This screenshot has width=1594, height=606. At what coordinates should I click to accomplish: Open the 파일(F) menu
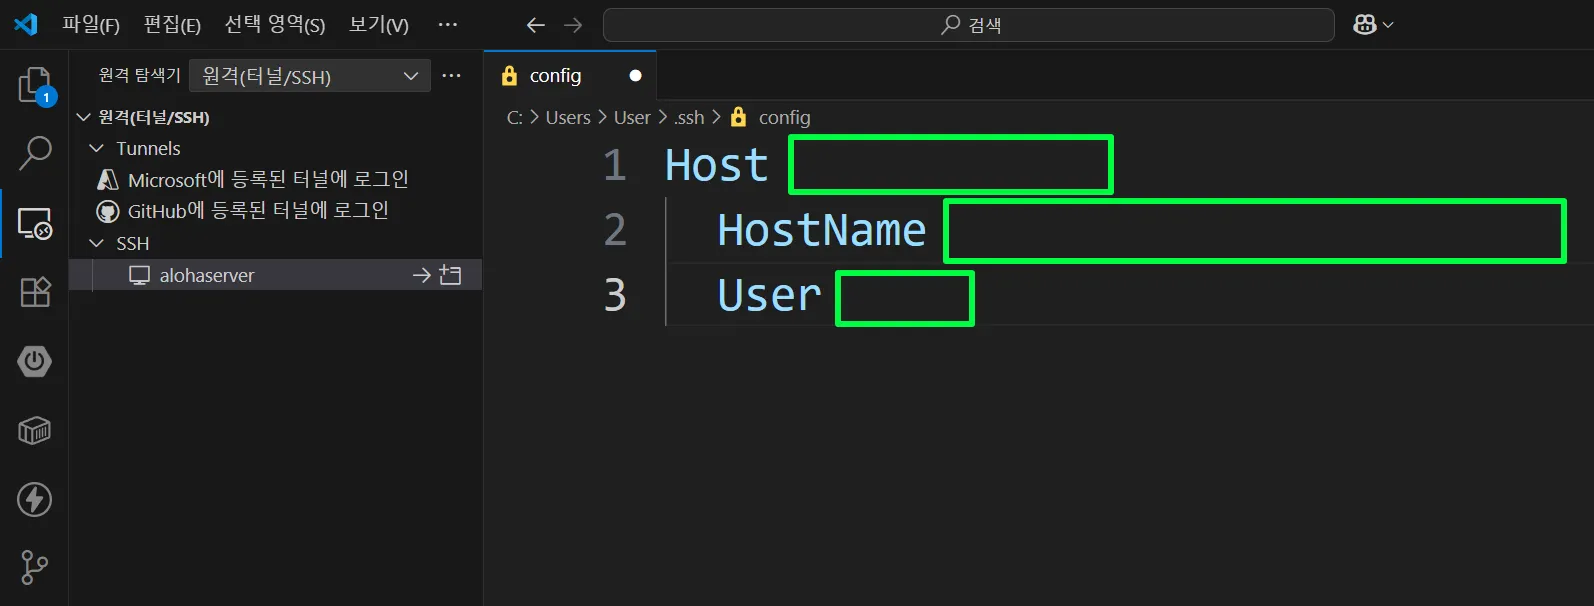click(x=91, y=25)
